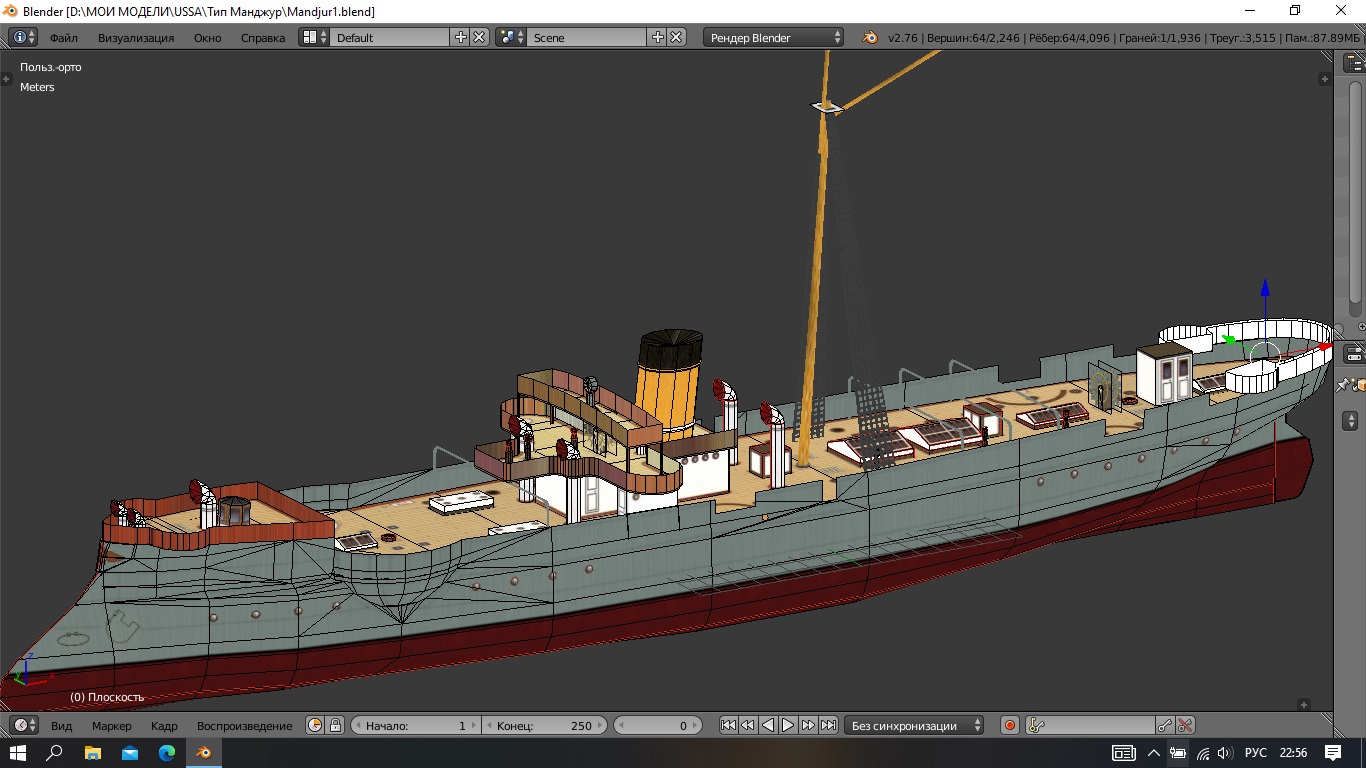Screen dimensions: 1366x768
Task: Click the Blender logo splash icon
Action: [870, 38]
